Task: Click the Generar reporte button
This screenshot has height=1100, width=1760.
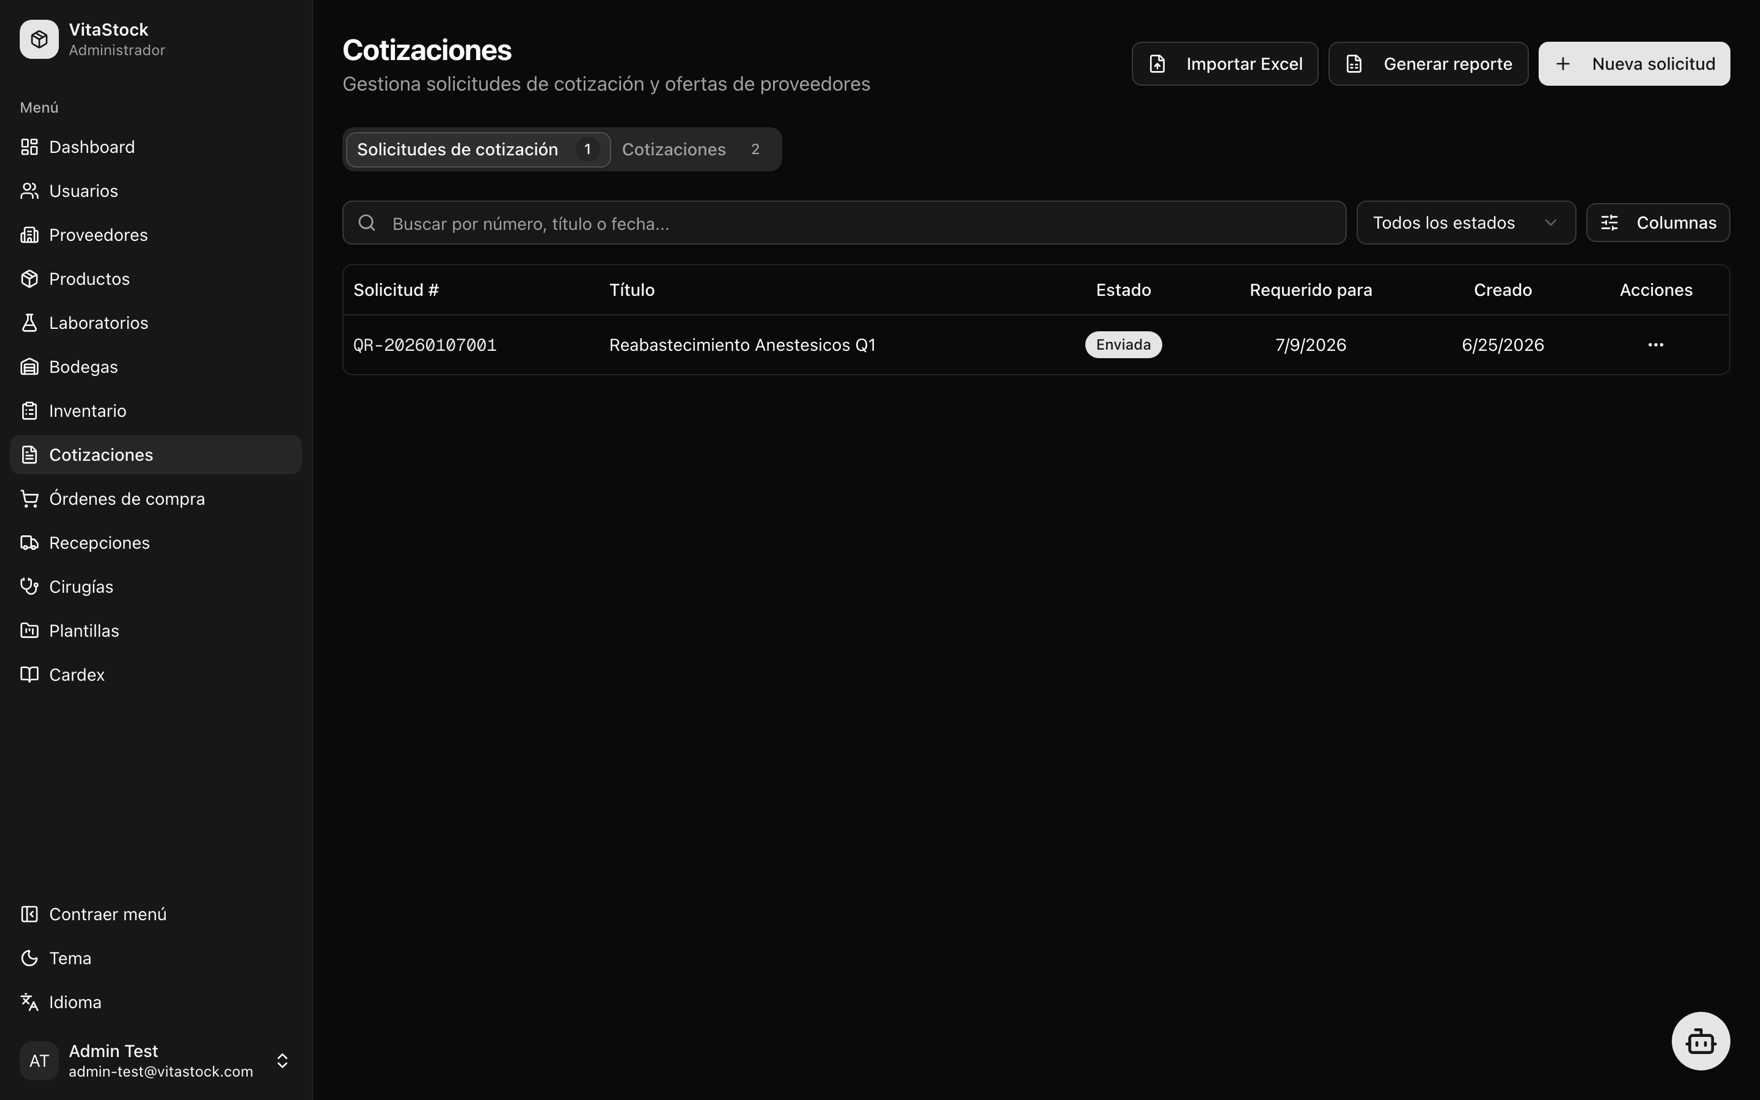Action: point(1428,64)
